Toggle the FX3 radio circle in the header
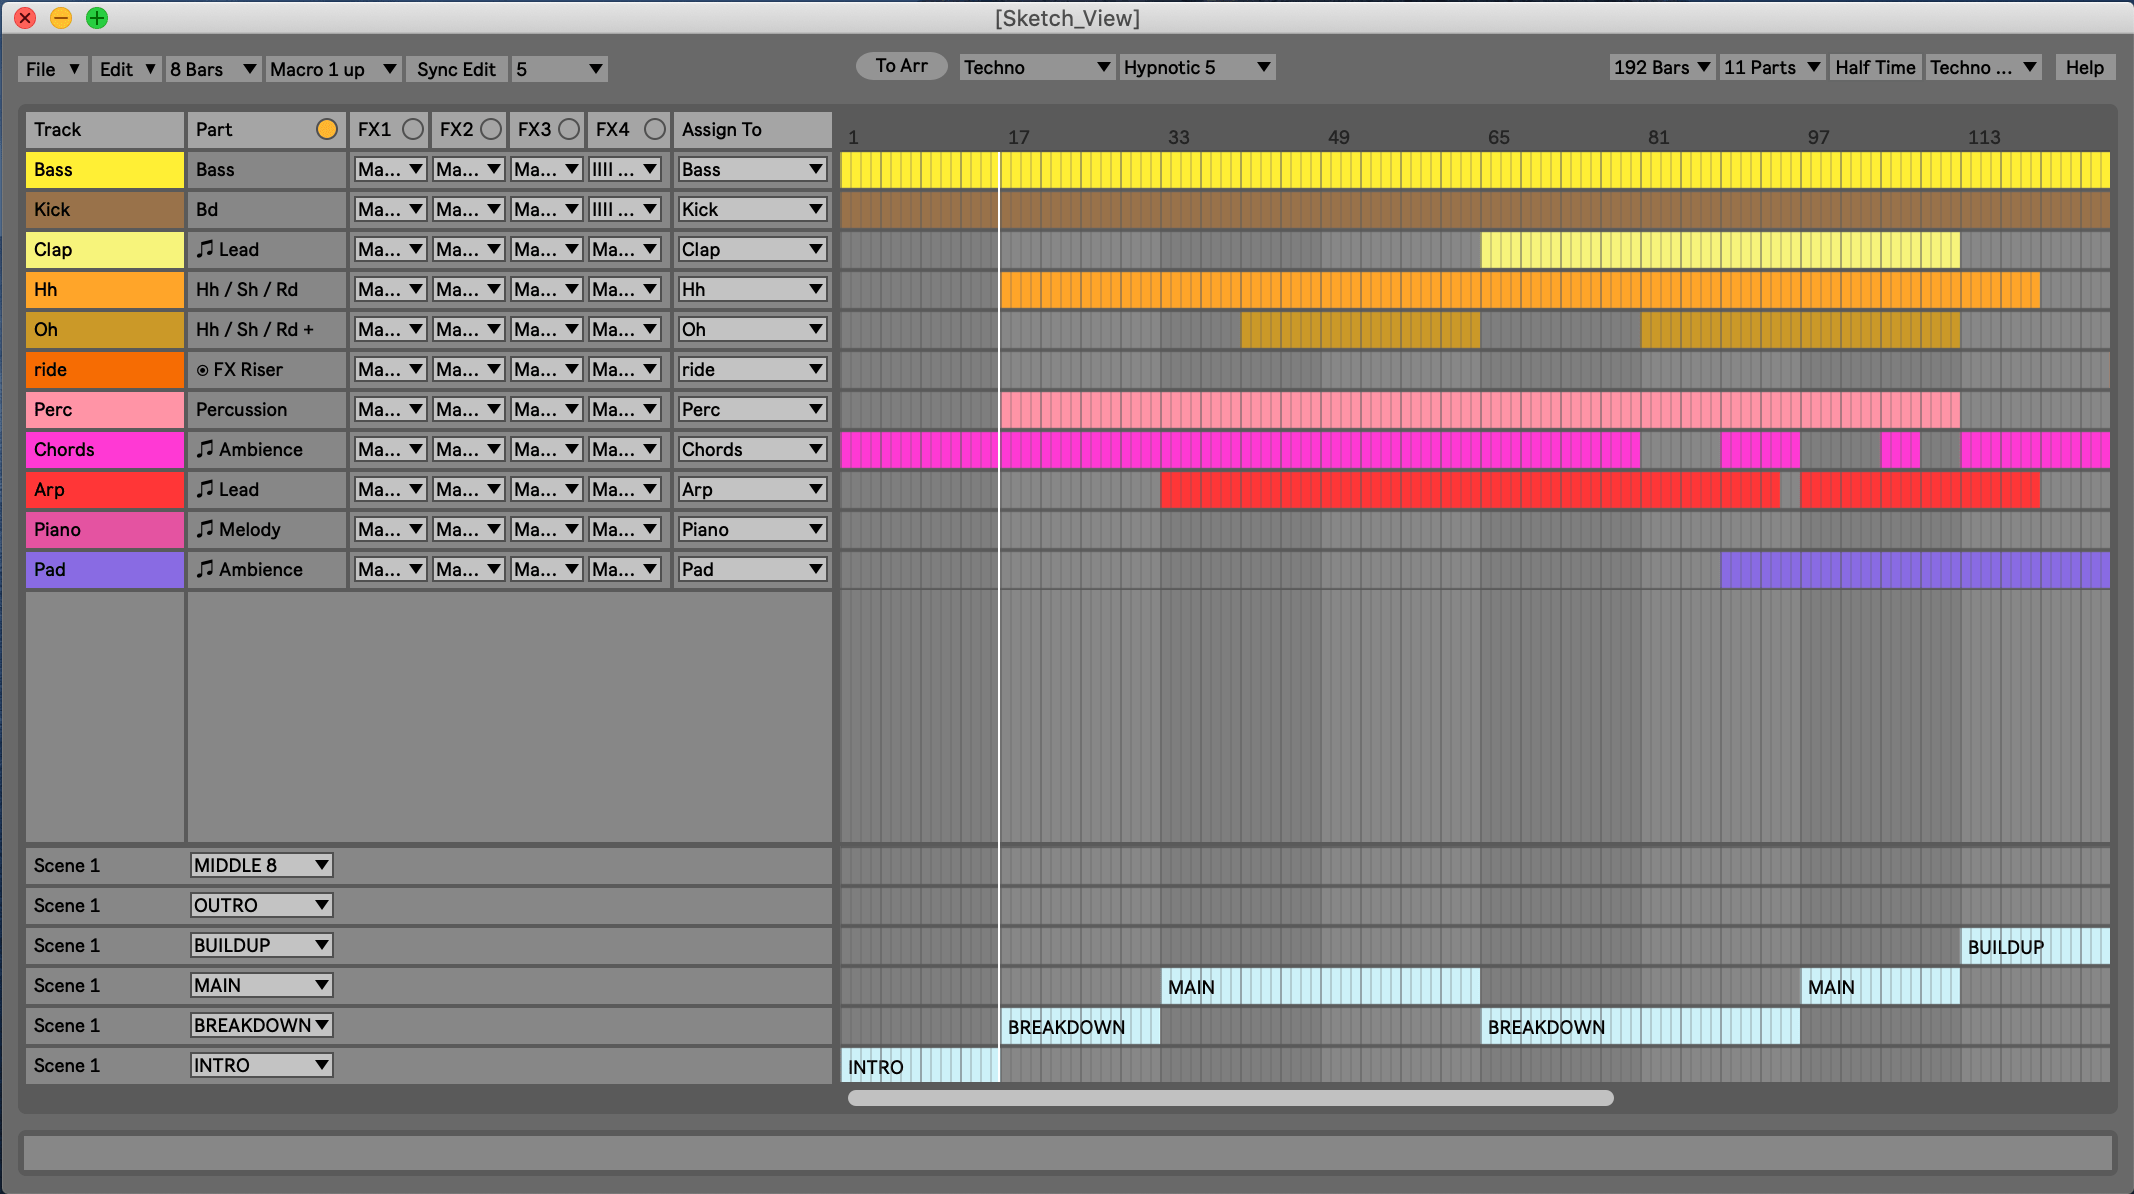The width and height of the screenshot is (2134, 1194). tap(568, 128)
